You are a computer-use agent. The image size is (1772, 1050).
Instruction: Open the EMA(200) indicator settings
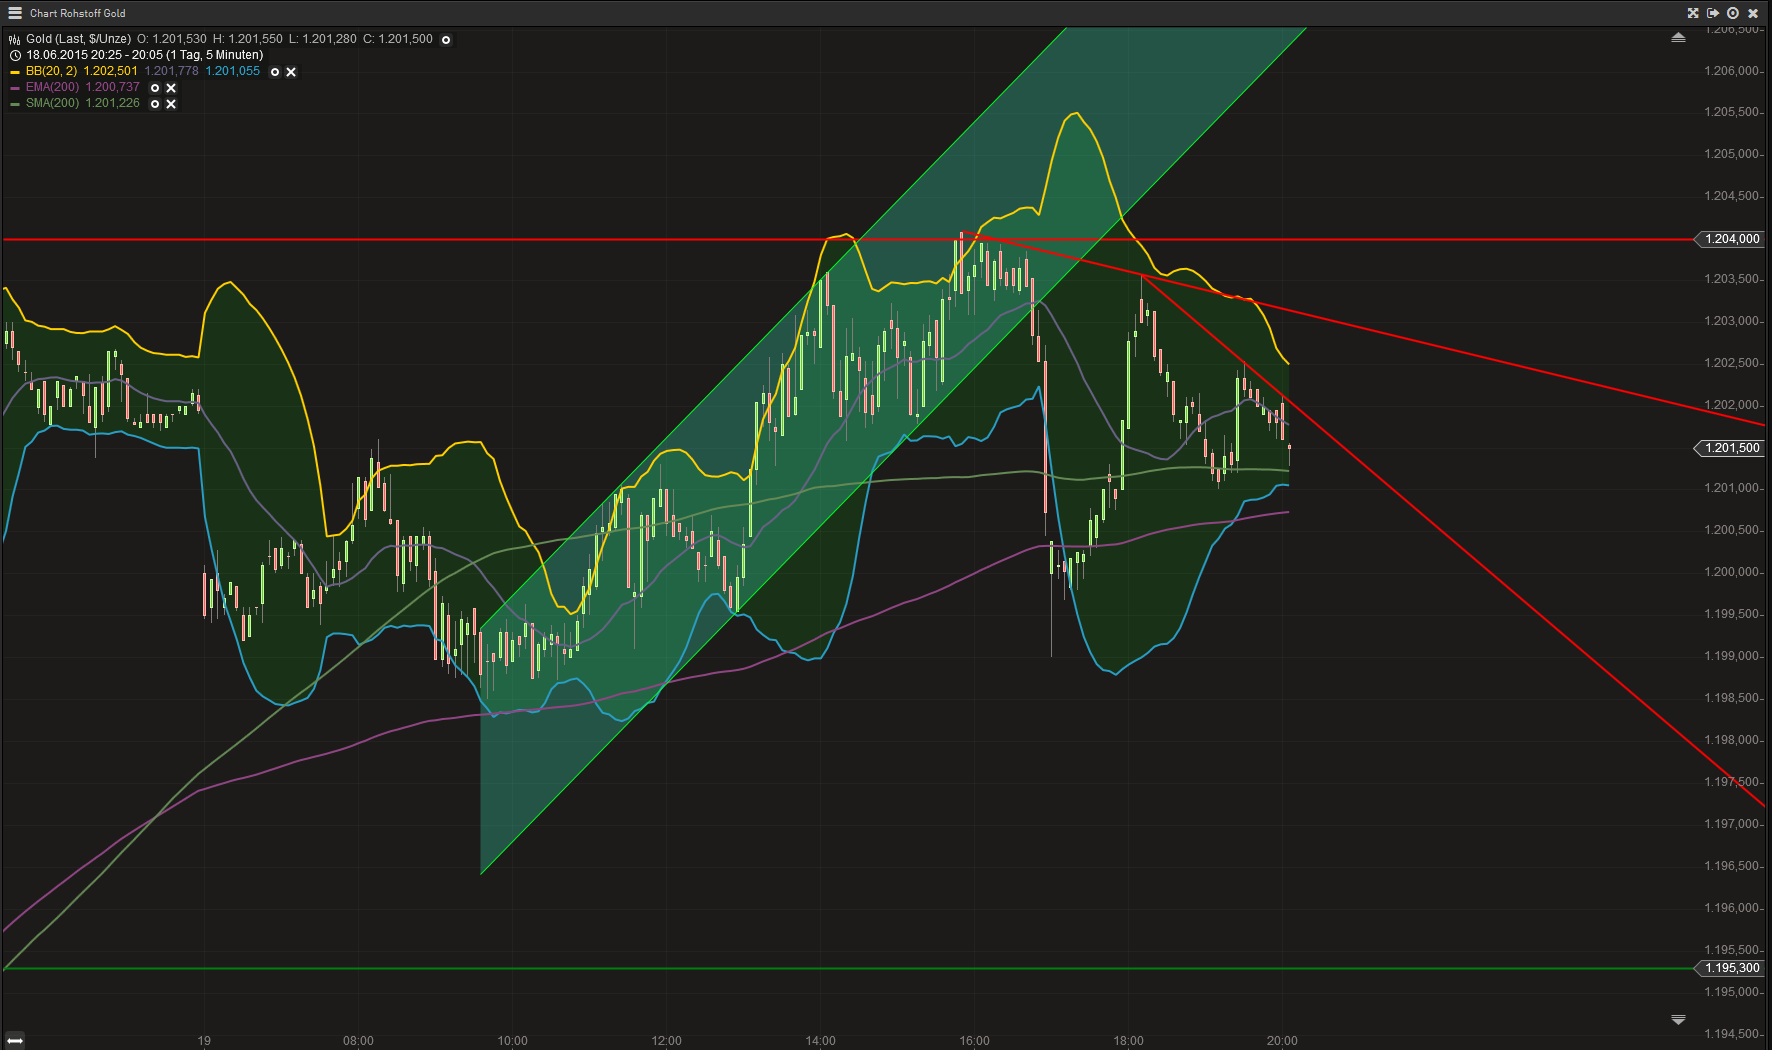(x=154, y=88)
